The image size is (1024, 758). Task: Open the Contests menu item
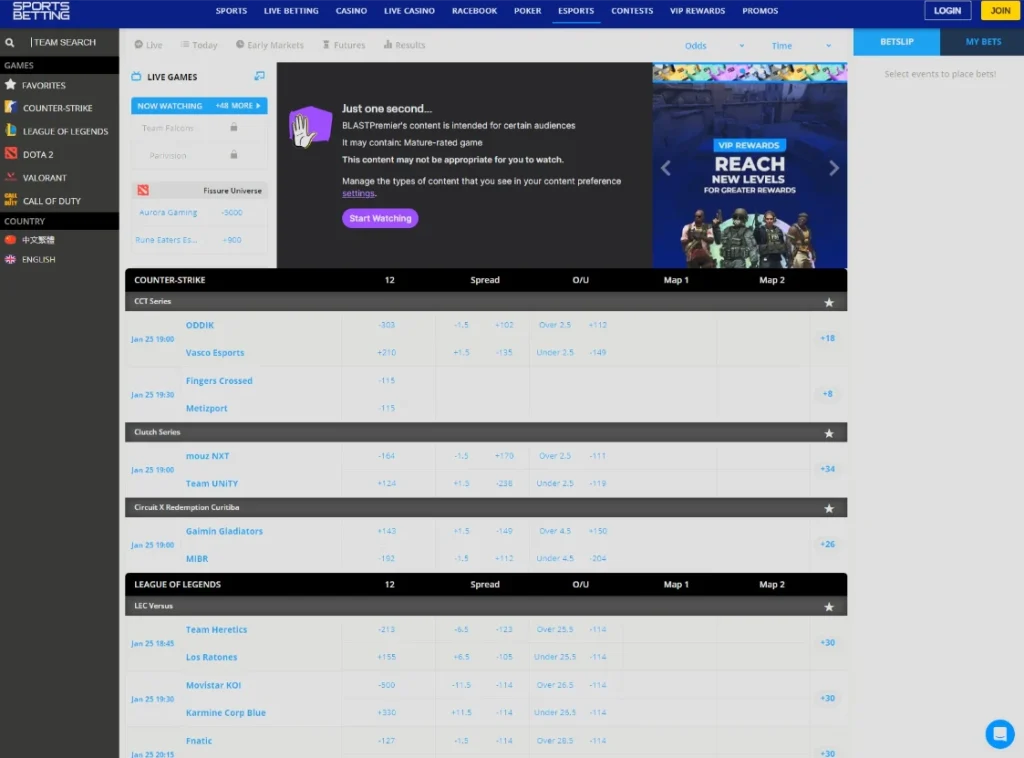632,11
